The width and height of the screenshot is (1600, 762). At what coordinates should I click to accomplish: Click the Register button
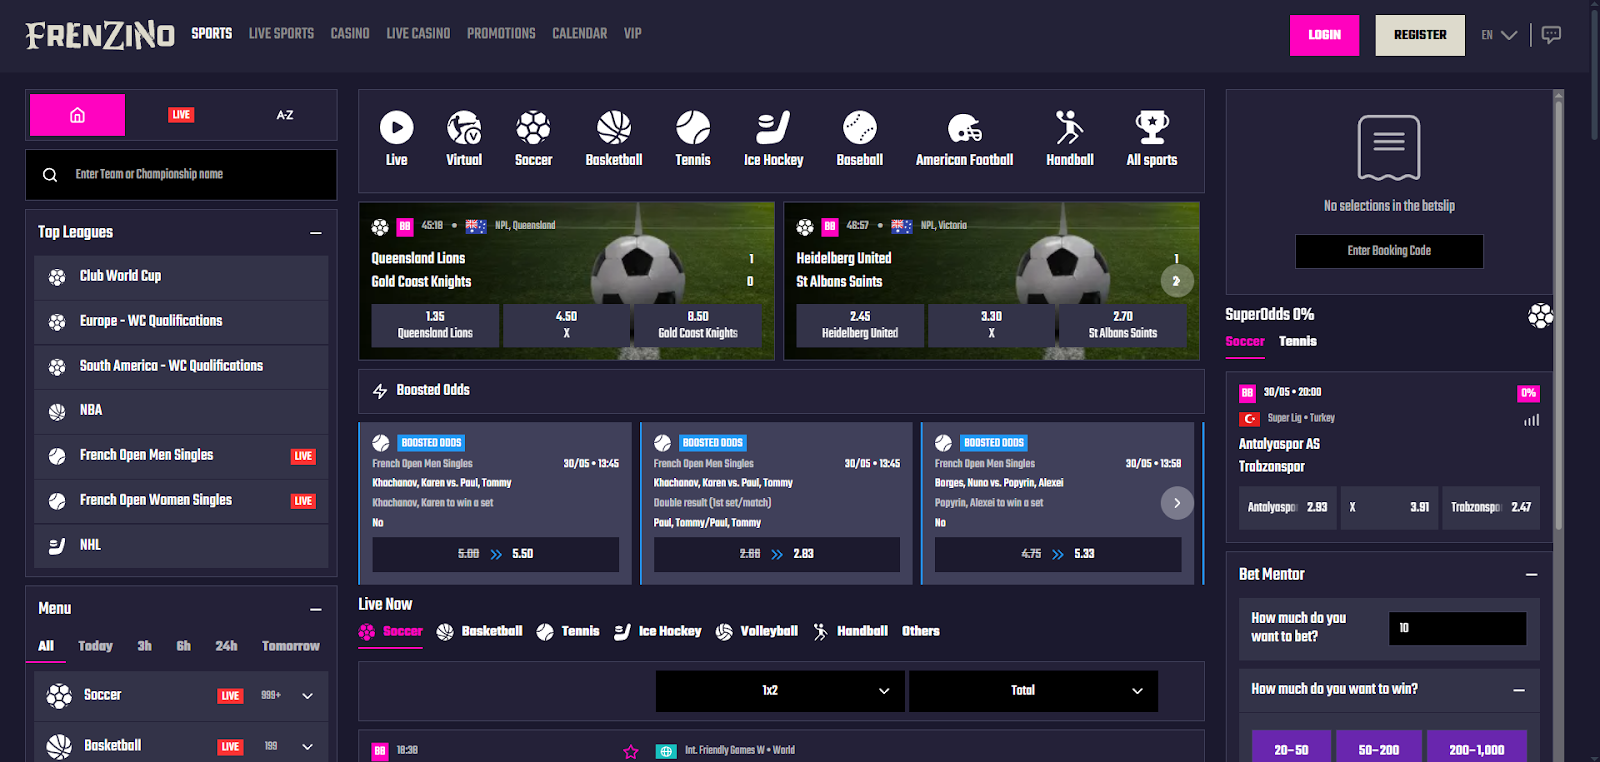click(1420, 35)
